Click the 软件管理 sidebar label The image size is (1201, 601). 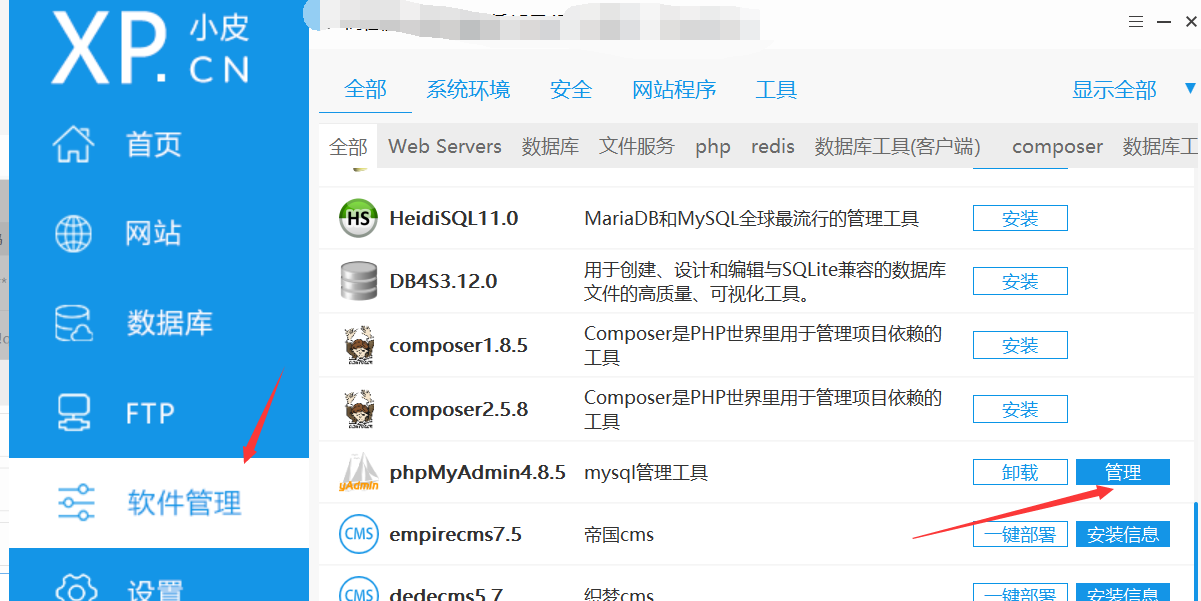(x=185, y=502)
